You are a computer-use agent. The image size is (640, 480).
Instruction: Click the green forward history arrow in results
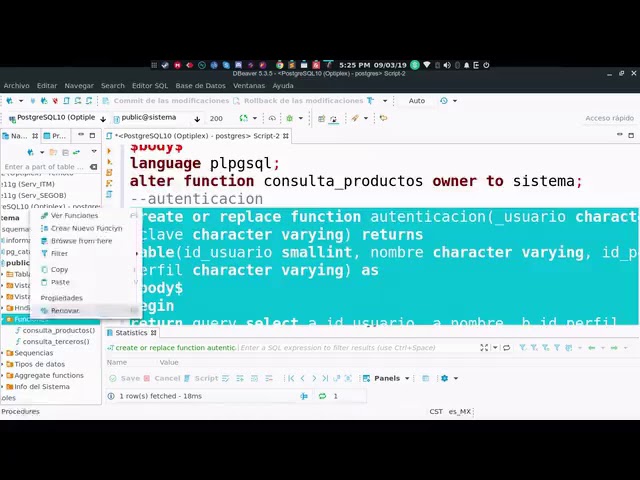click(614, 348)
